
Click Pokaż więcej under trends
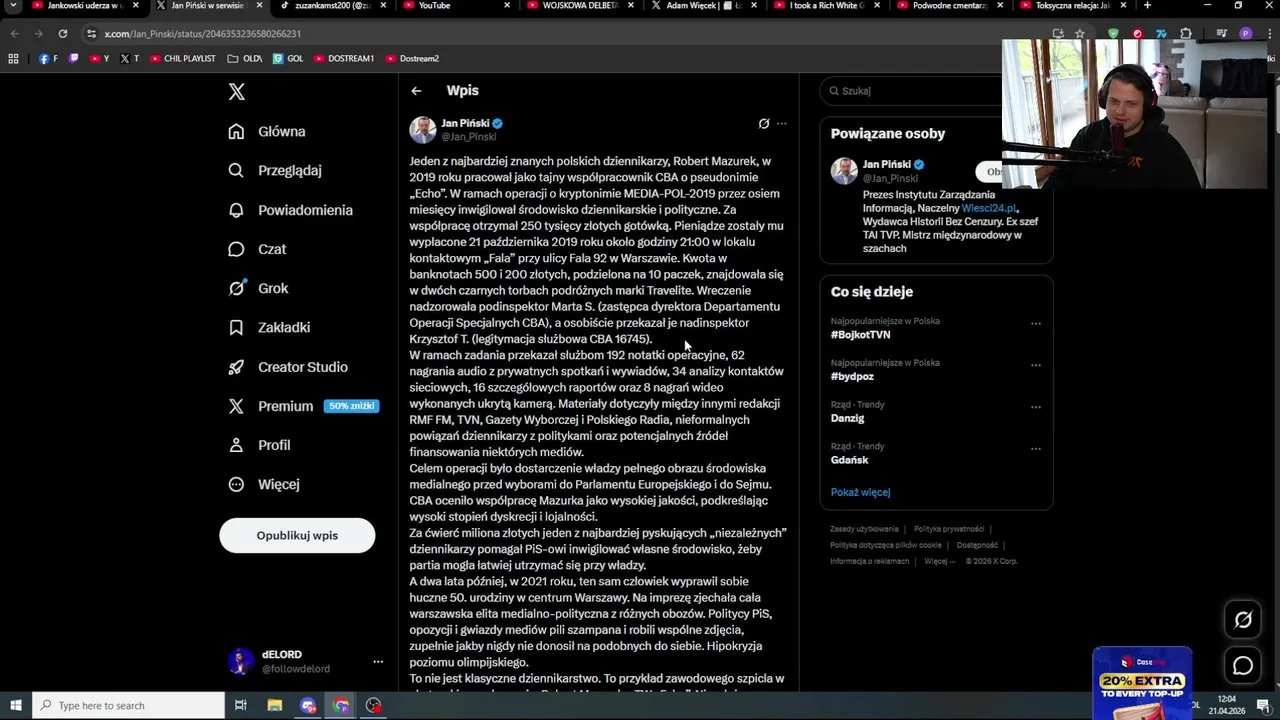(x=860, y=492)
